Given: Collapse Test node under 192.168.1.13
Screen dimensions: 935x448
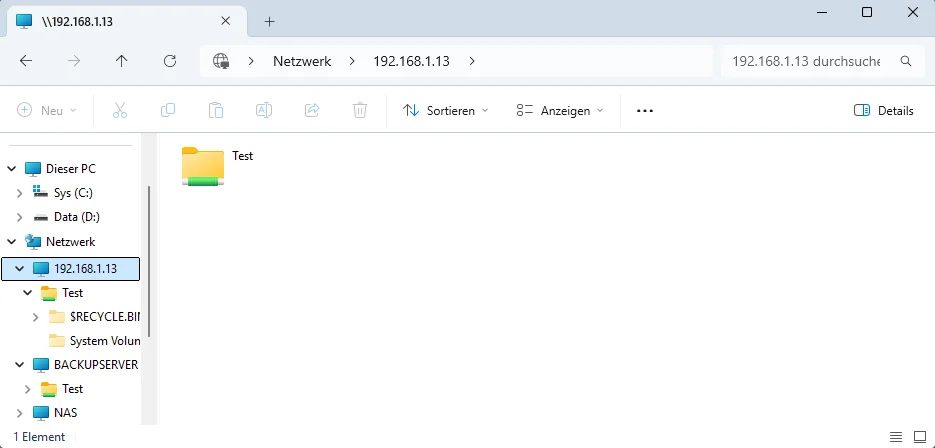Looking at the screenshot, I should 27,293.
